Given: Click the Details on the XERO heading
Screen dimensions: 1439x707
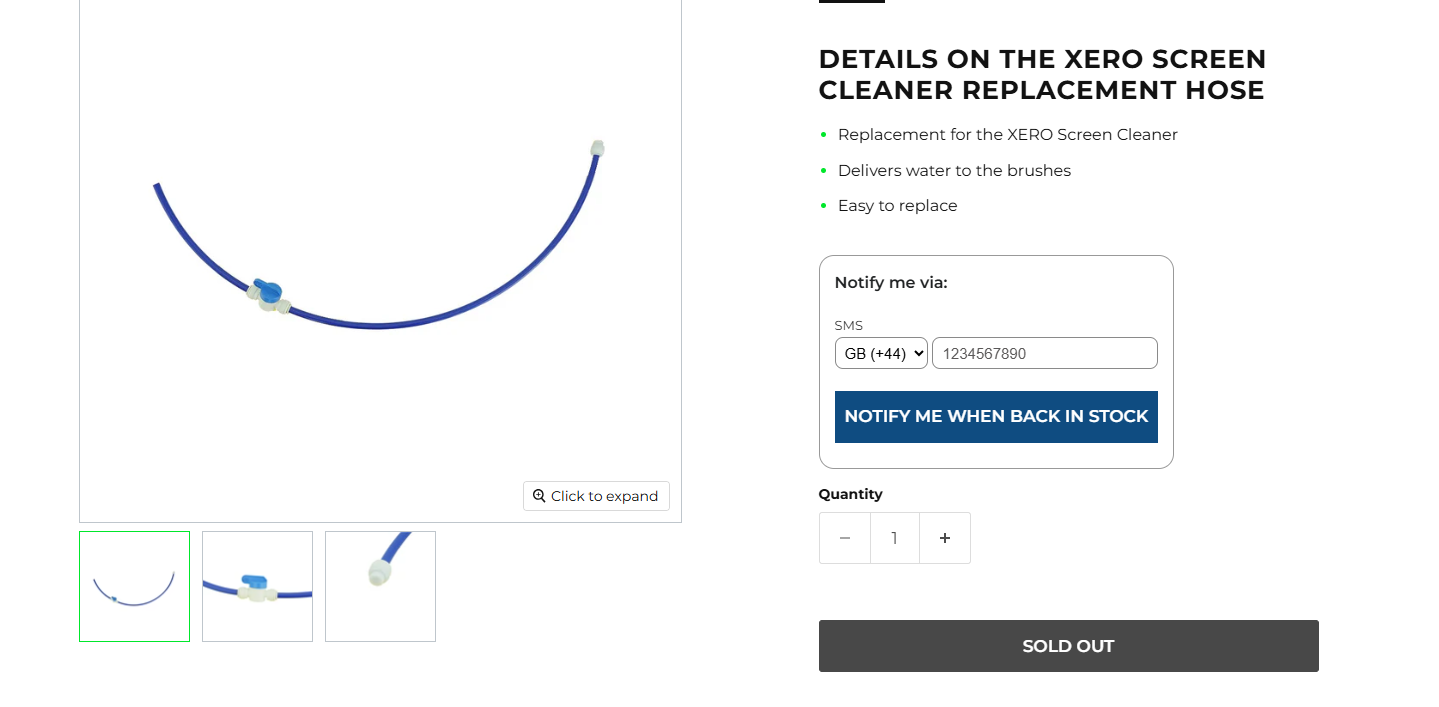Looking at the screenshot, I should pyautogui.click(x=1042, y=74).
